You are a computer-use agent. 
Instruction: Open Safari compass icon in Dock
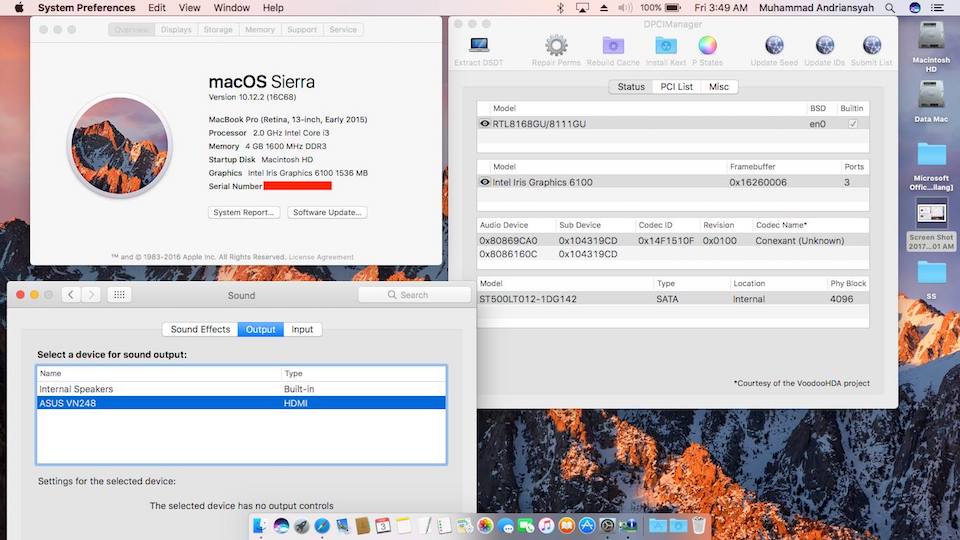coord(322,525)
